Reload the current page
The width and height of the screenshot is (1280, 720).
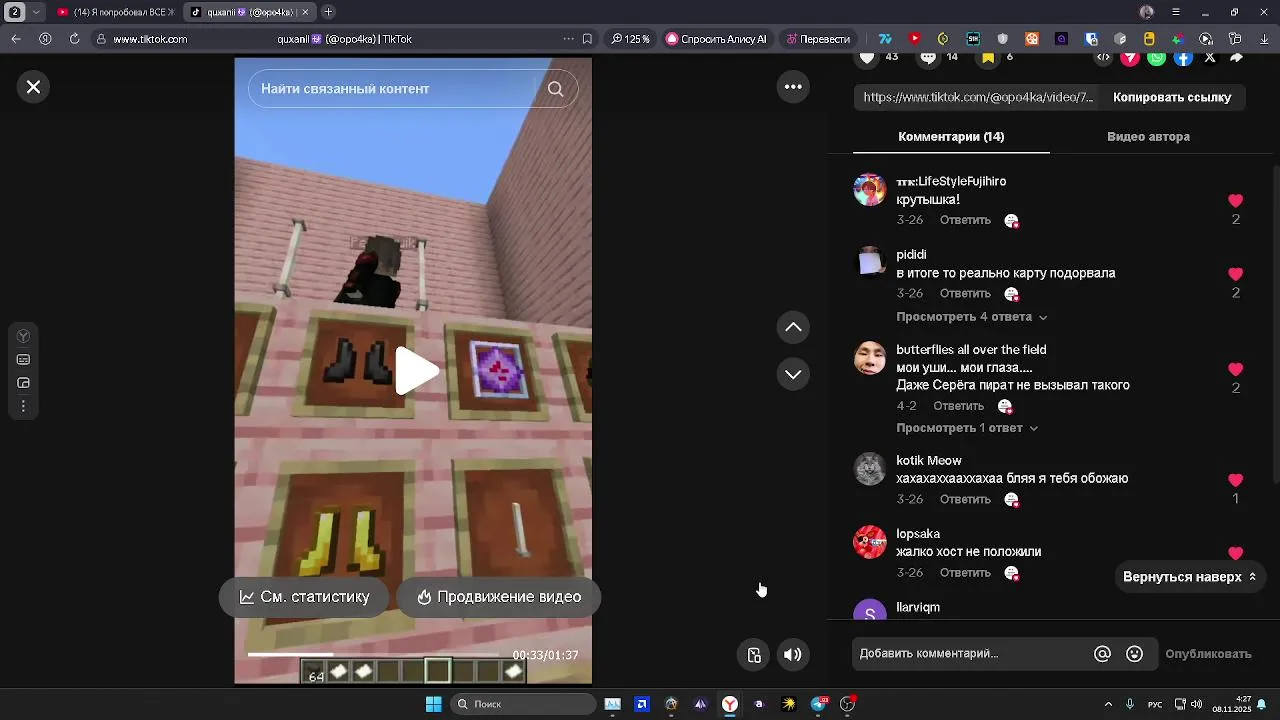[x=74, y=39]
